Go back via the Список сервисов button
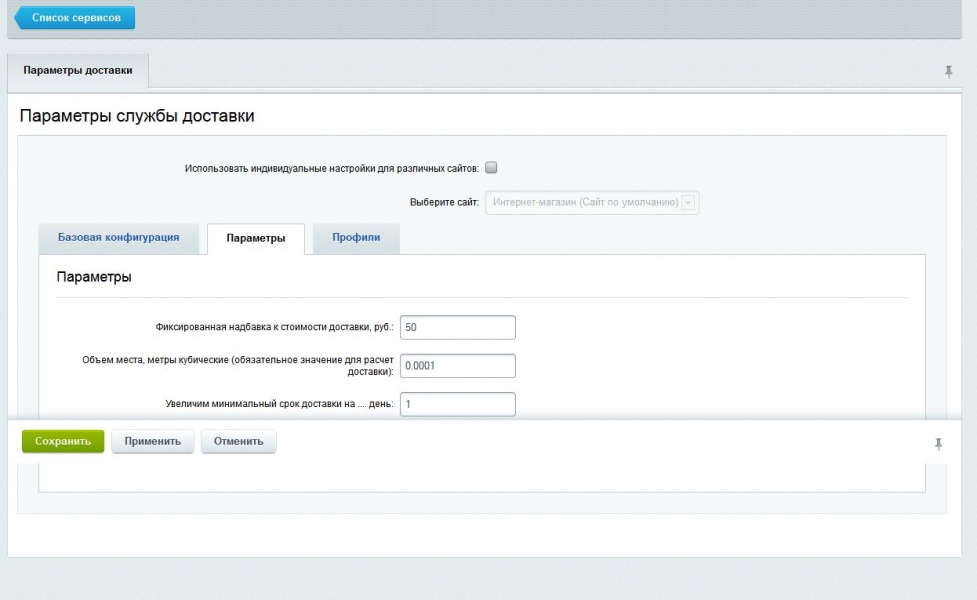Viewport: 977px width, 600px height. 75,17
